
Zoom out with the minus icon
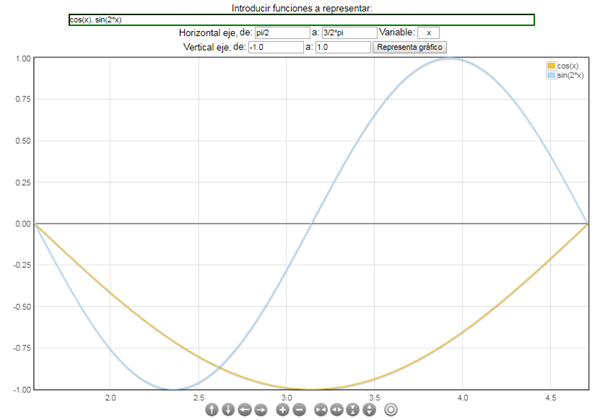[299, 410]
